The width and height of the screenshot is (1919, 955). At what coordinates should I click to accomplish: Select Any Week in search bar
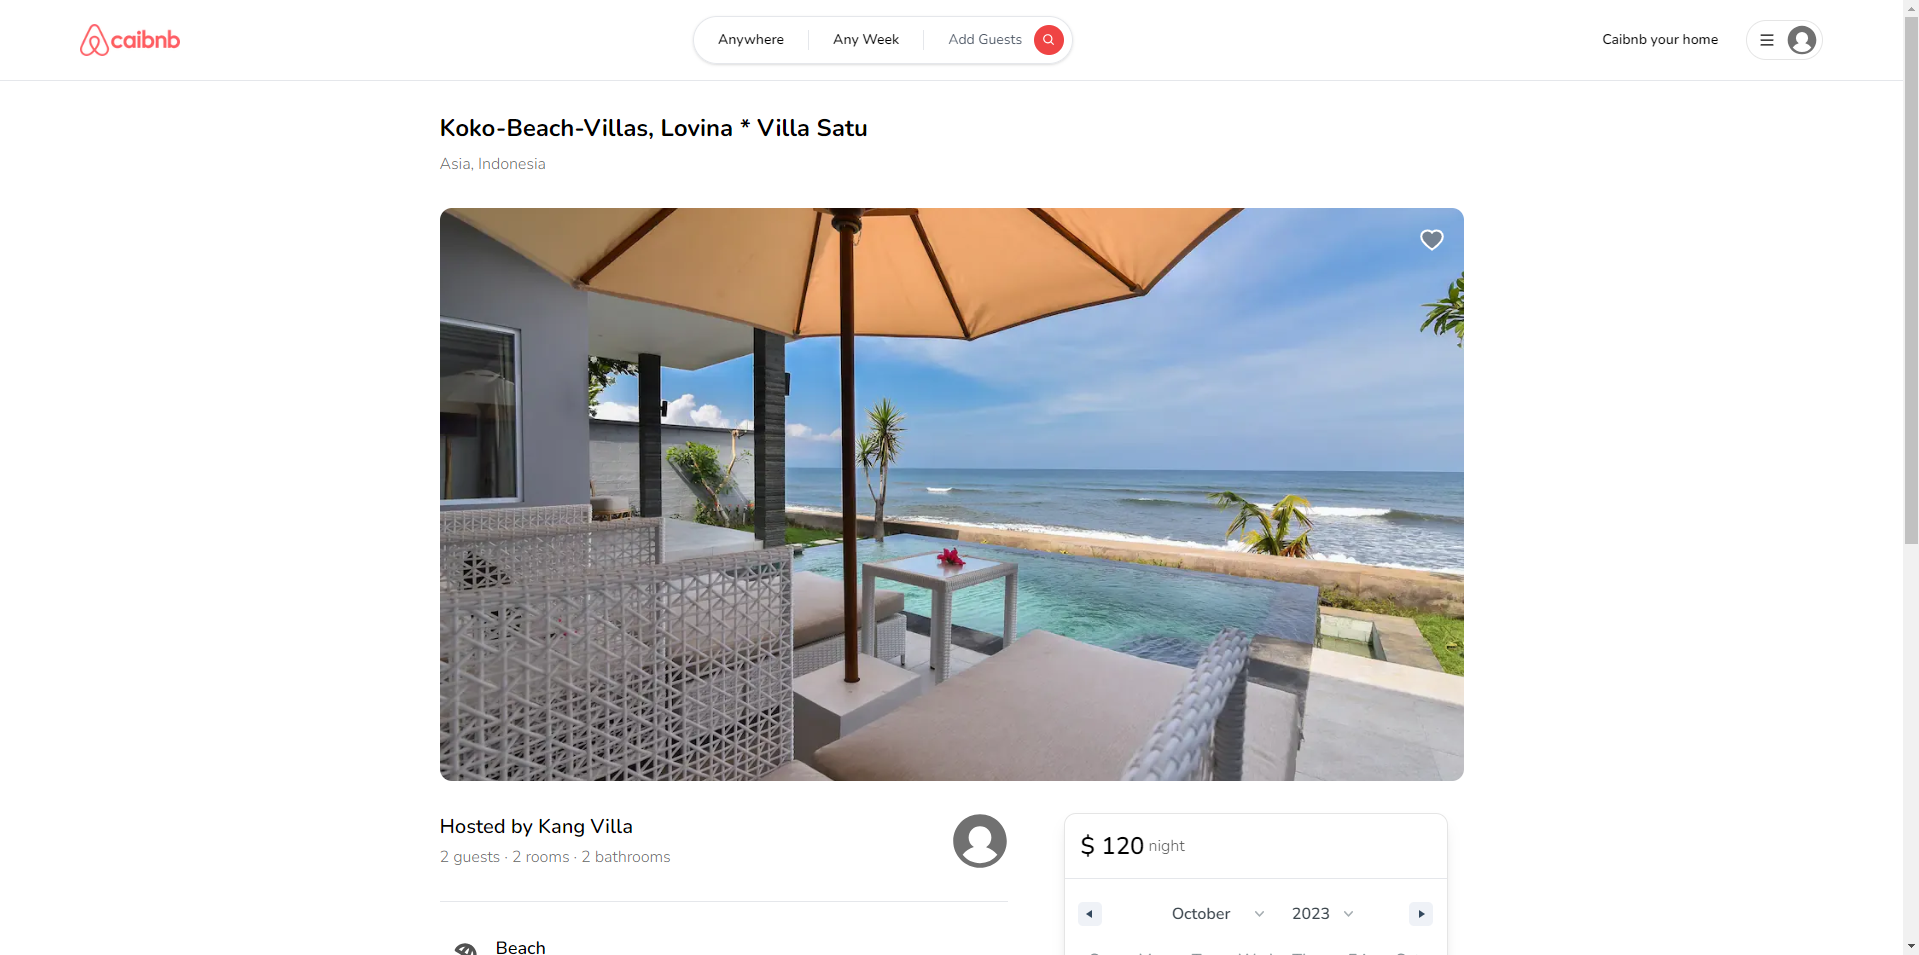[866, 40]
